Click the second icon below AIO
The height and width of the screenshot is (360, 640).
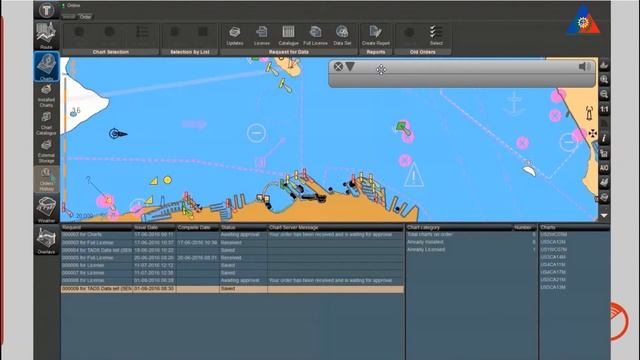coord(604,198)
